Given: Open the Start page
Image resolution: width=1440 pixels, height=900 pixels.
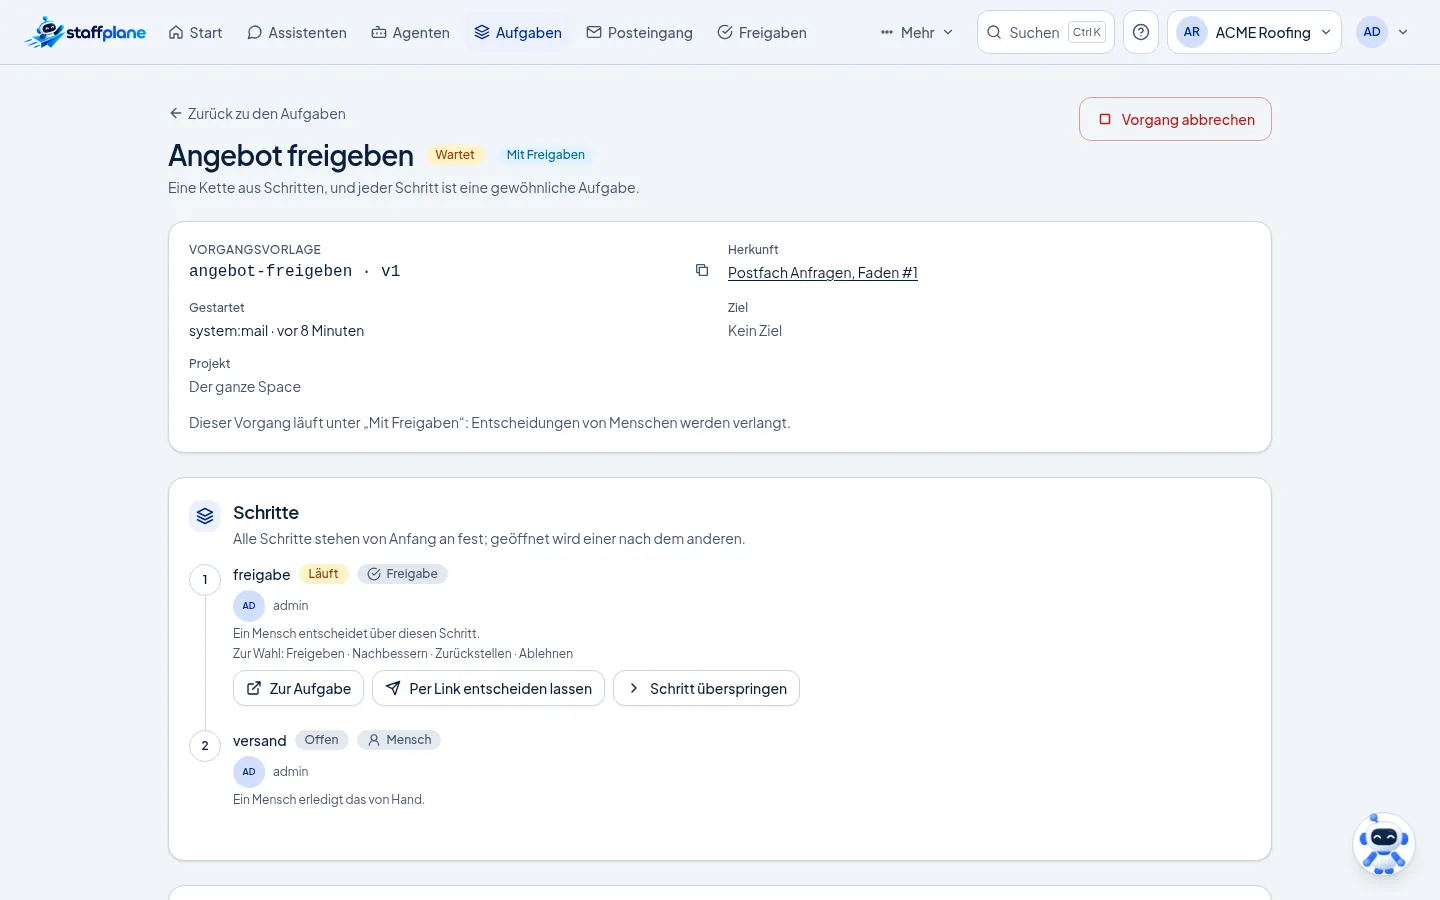Looking at the screenshot, I should tap(195, 32).
